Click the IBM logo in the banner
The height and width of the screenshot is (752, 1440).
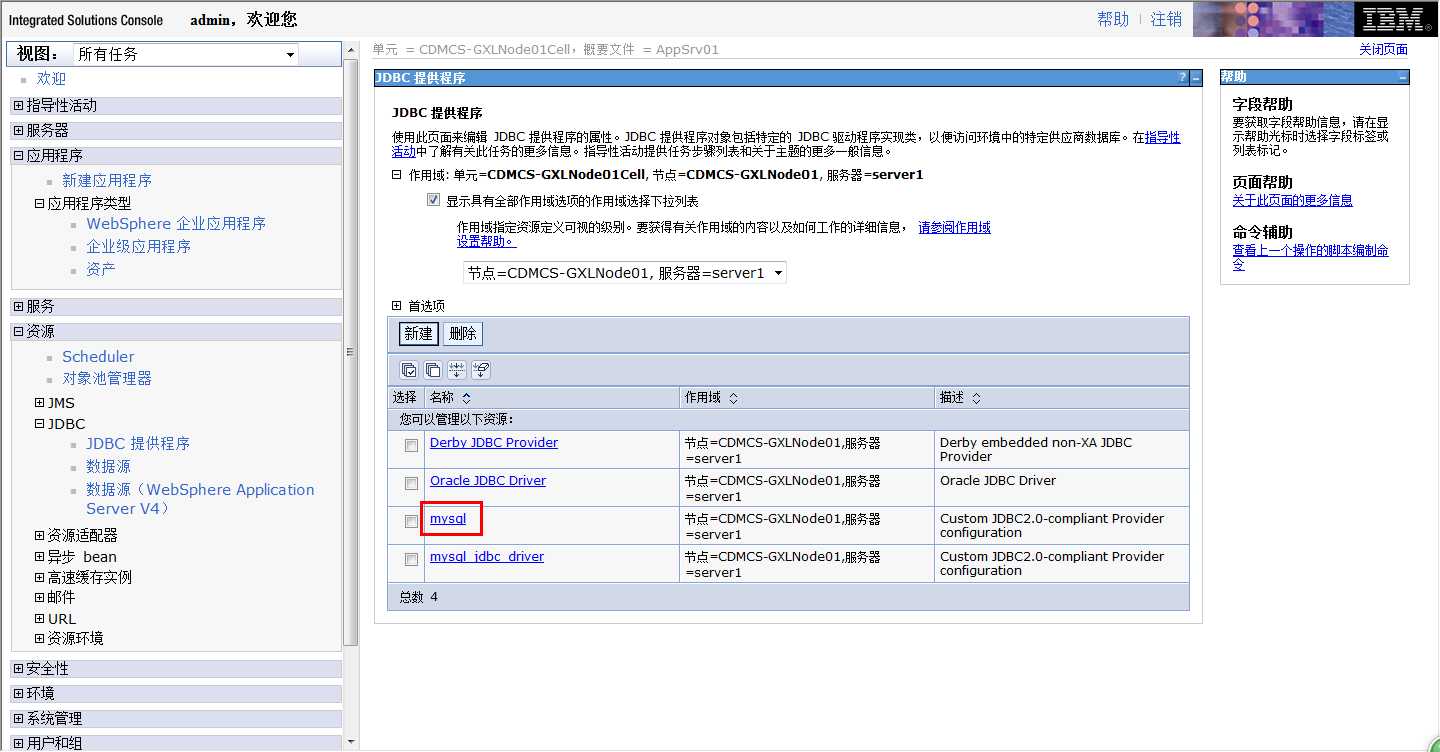coord(1396,19)
